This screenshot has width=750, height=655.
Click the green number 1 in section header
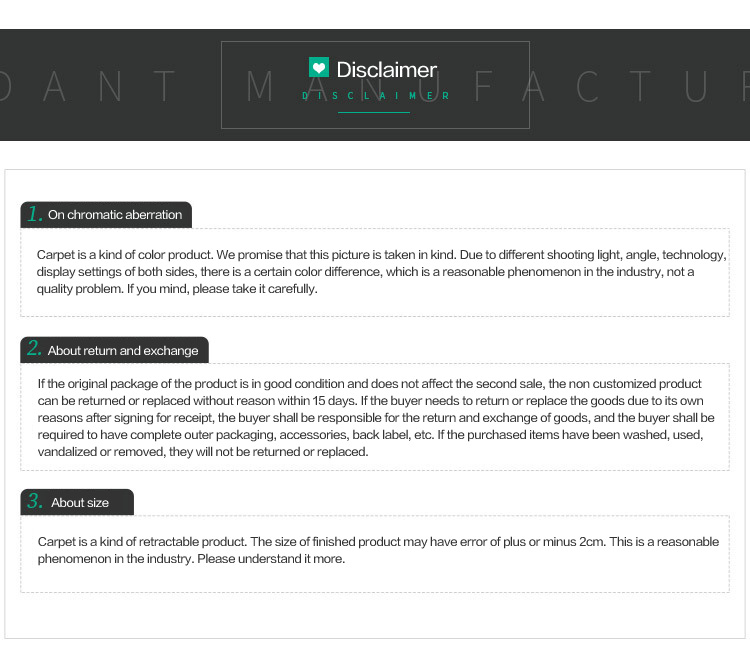tap(35, 214)
